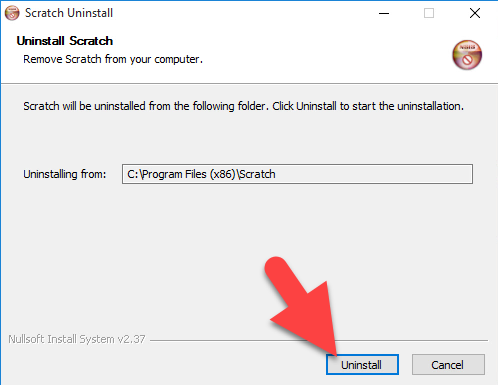Screen dimensions: 498x385
Task: Click the "Scratch Uninstall" window title text
Action: 69,13
